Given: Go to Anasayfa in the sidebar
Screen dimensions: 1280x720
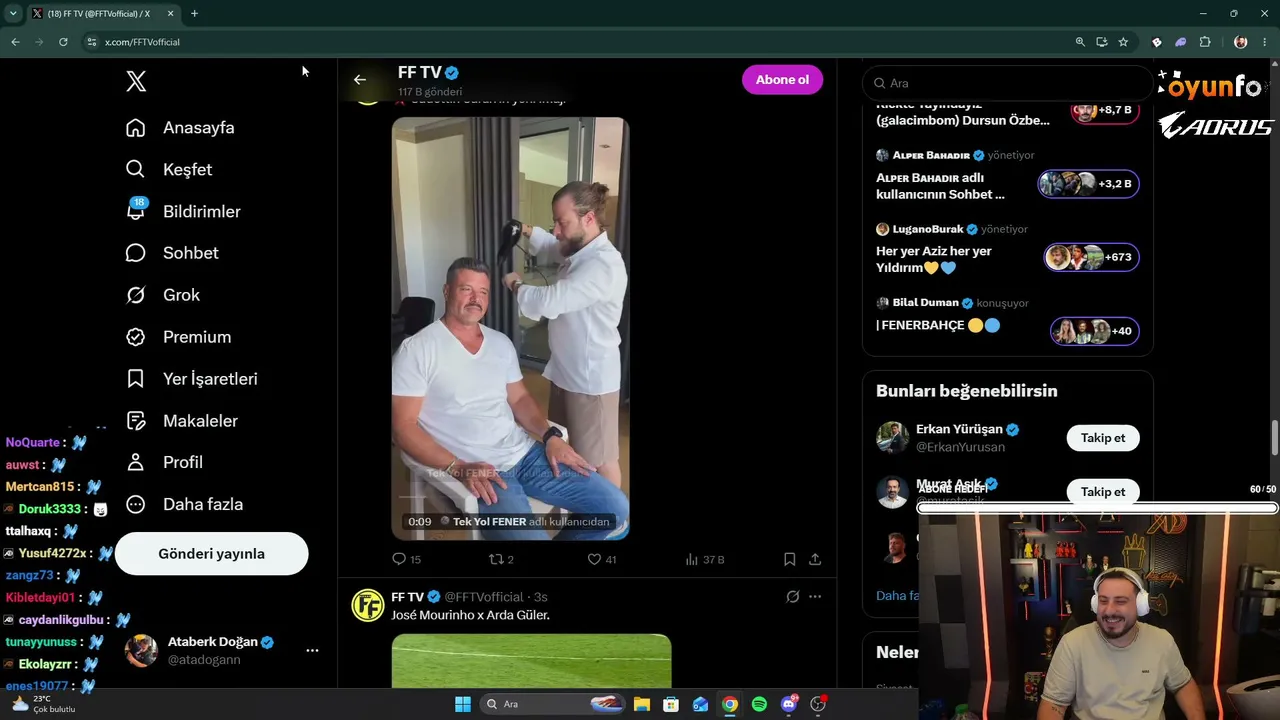Looking at the screenshot, I should click(x=180, y=128).
